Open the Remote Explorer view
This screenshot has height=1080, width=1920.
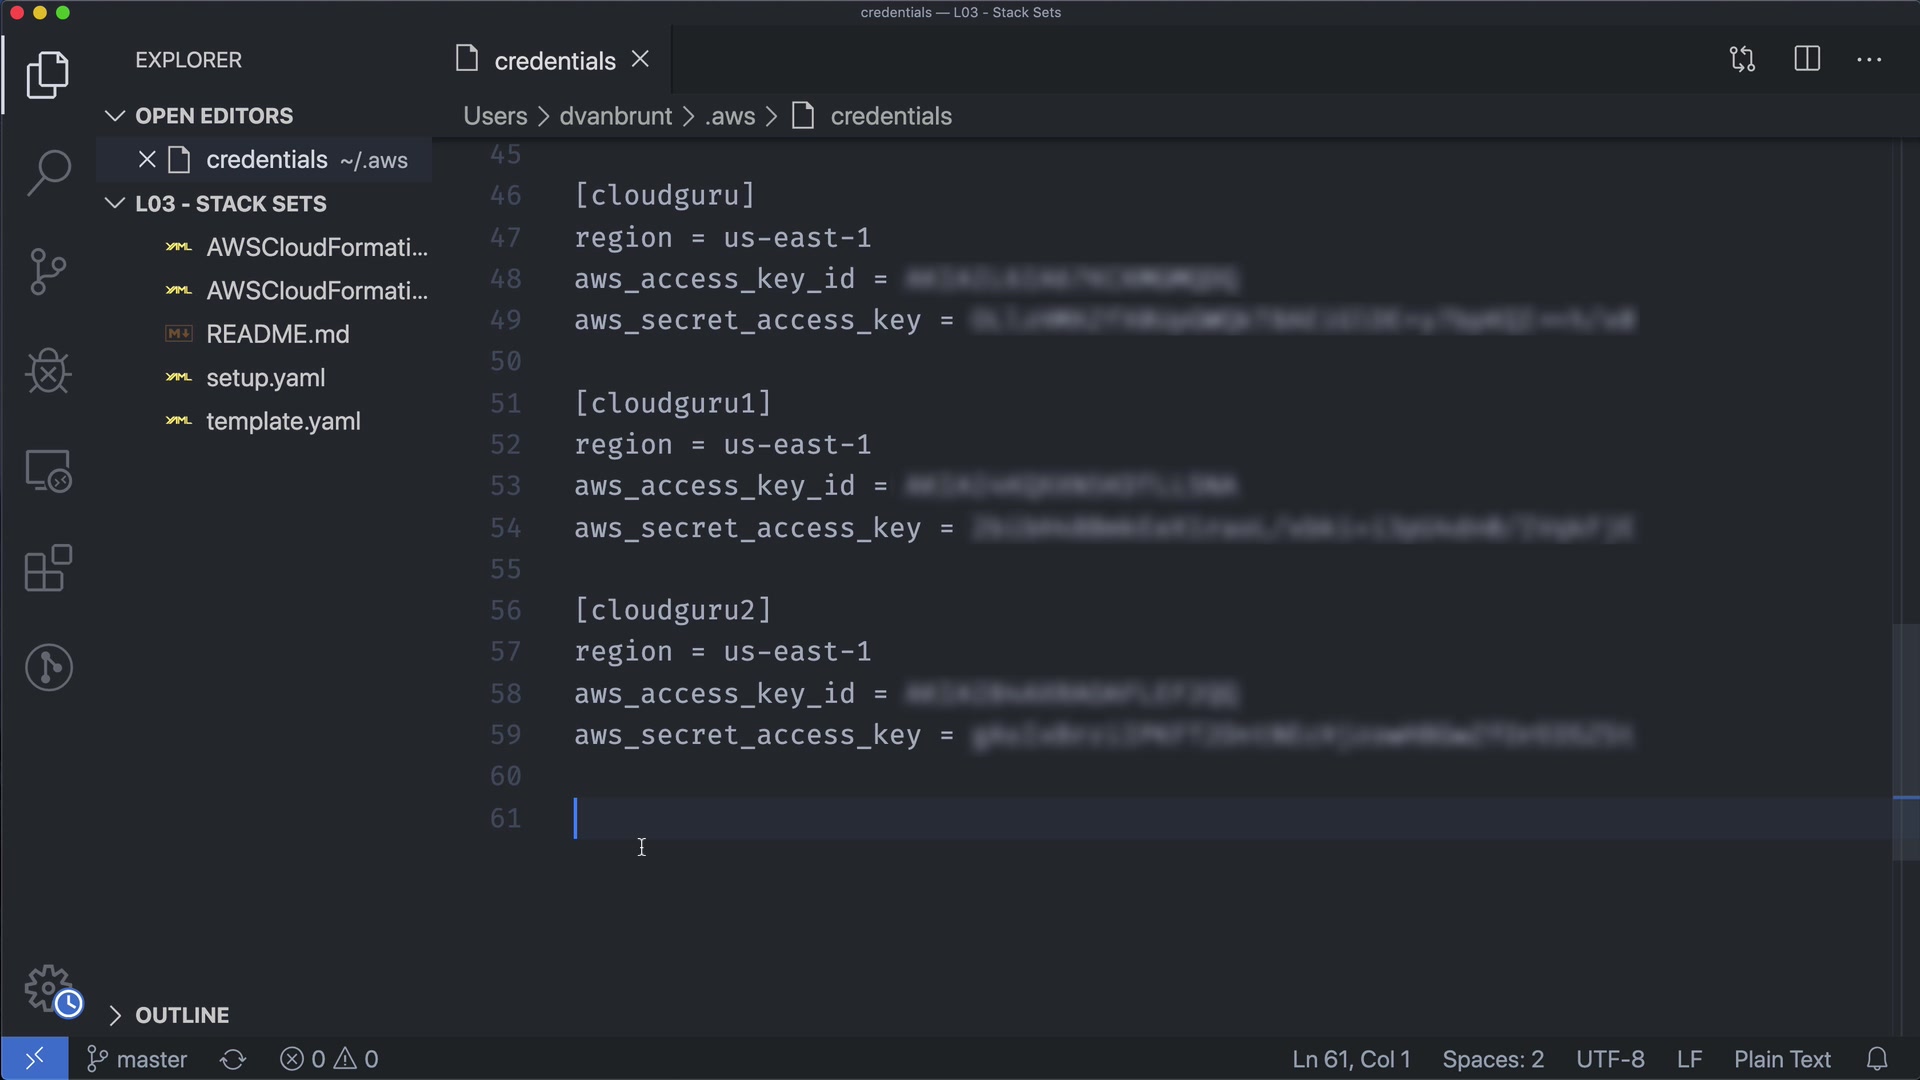tap(48, 470)
